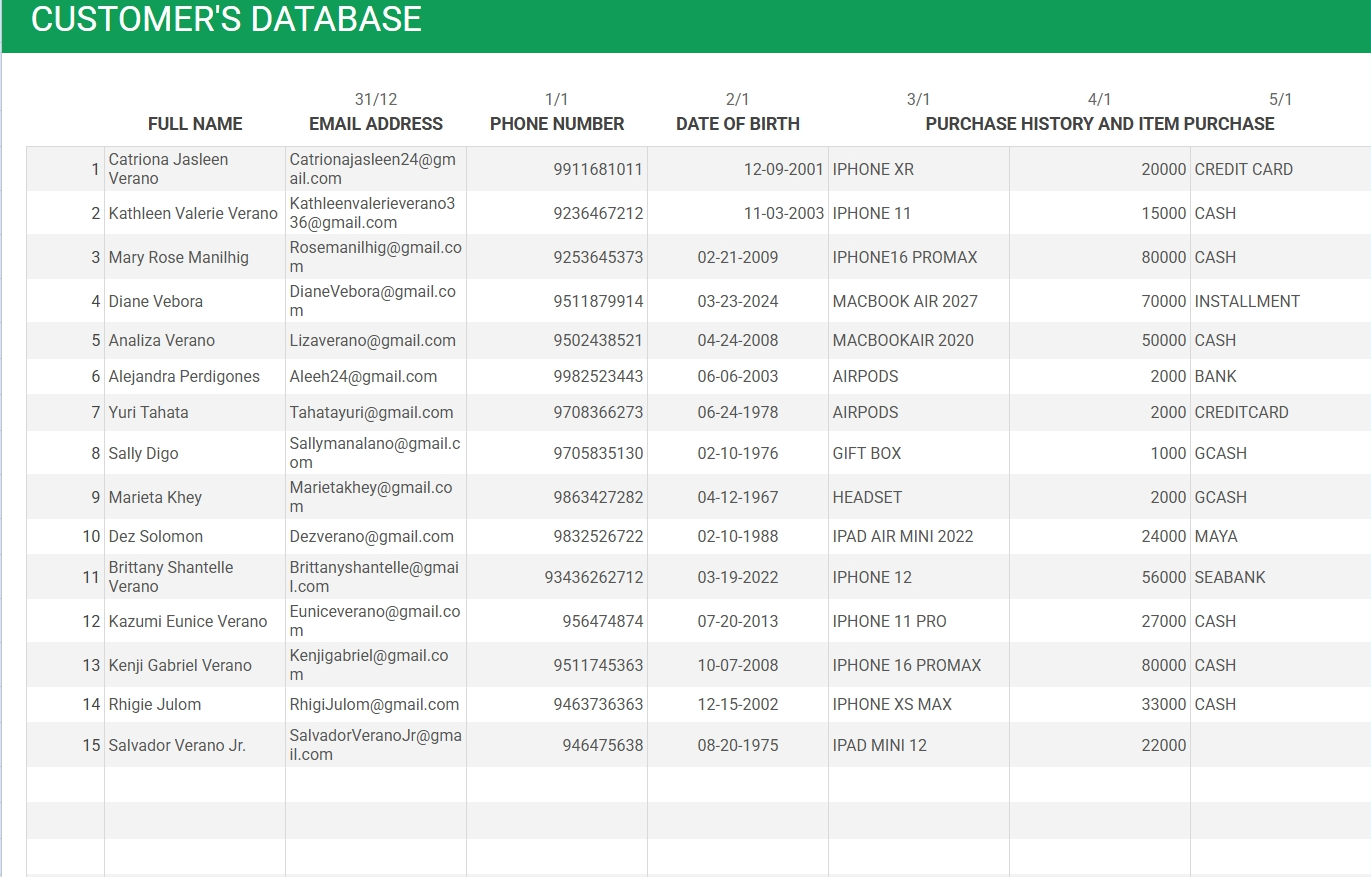Select the Diane Vebora name cell
1371x877 pixels.
click(x=195, y=301)
